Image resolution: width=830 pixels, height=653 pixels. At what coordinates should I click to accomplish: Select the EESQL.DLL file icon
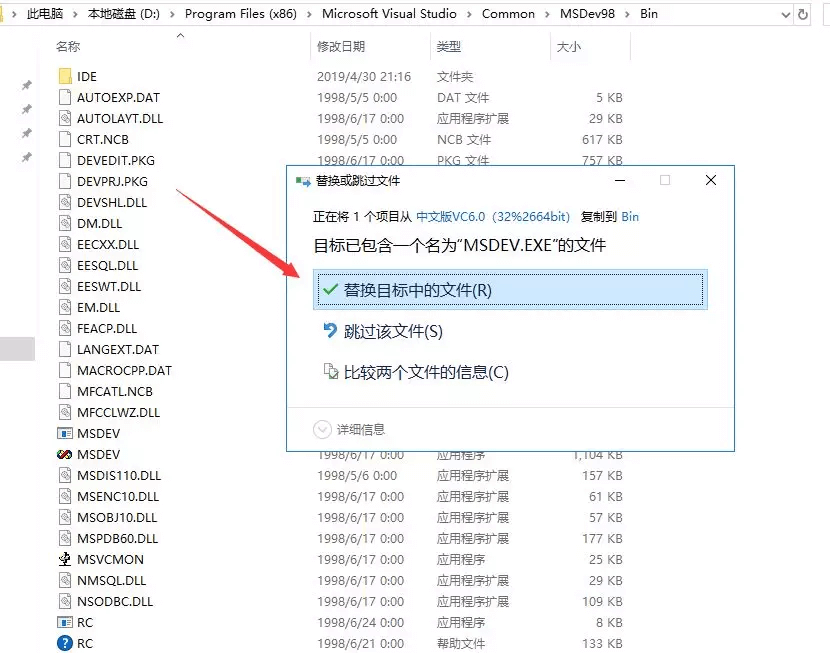65,265
